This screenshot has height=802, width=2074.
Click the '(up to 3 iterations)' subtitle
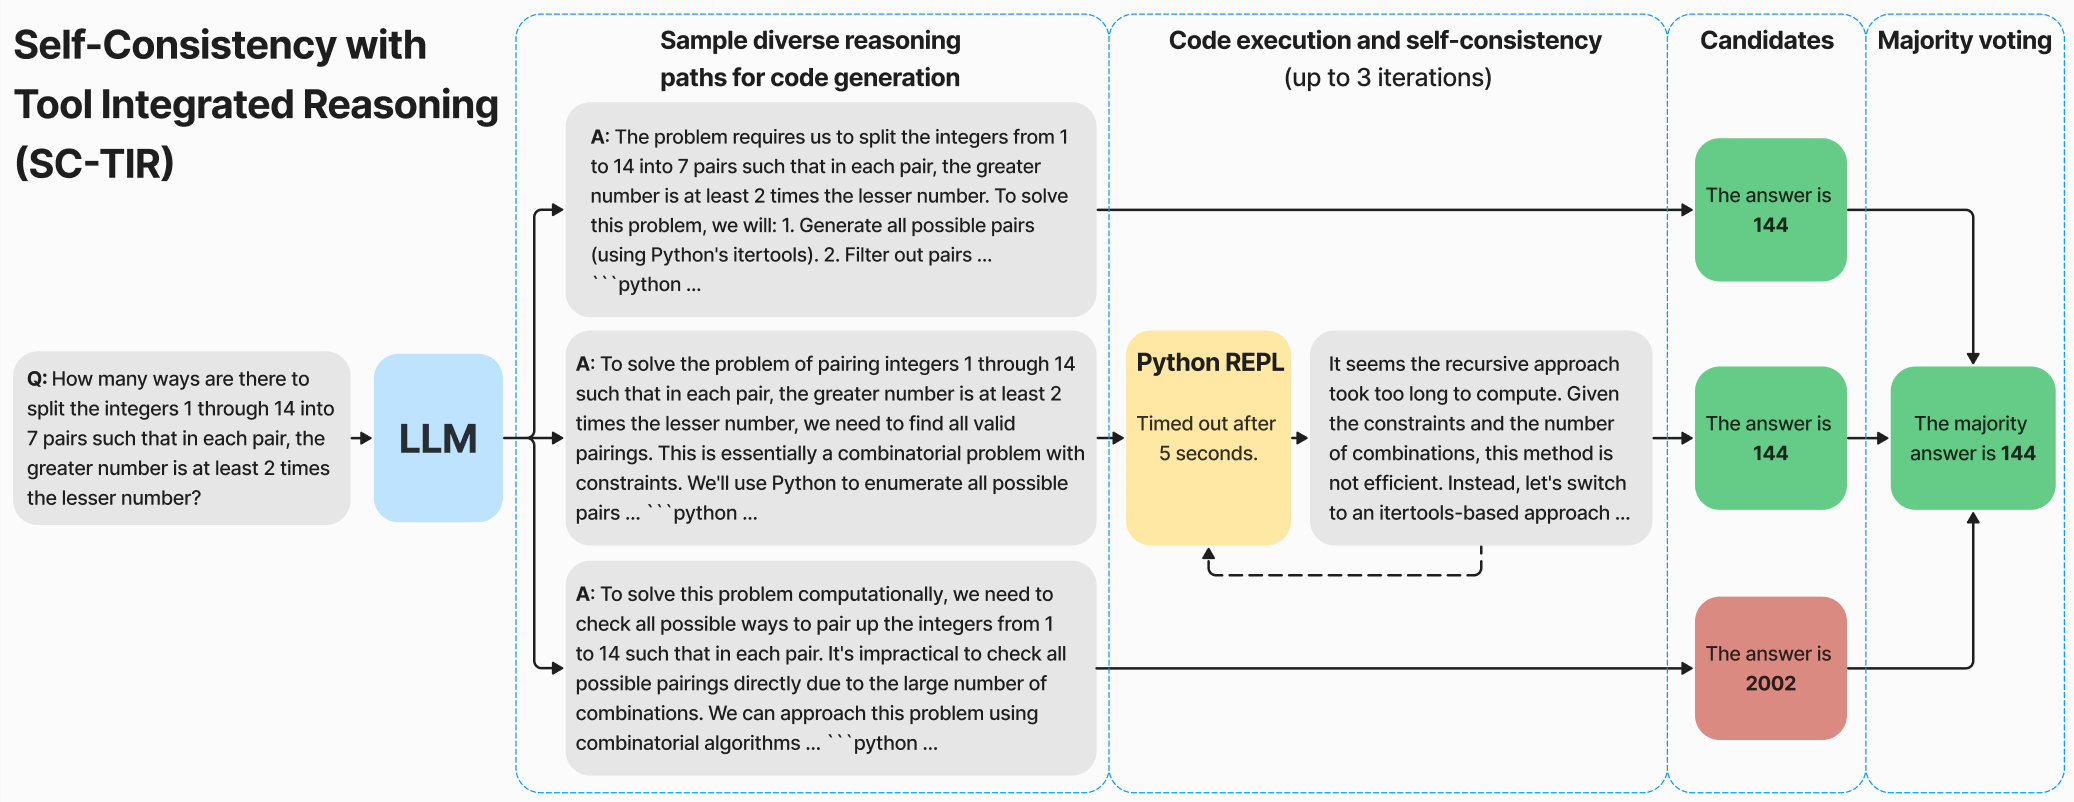(x=1388, y=78)
